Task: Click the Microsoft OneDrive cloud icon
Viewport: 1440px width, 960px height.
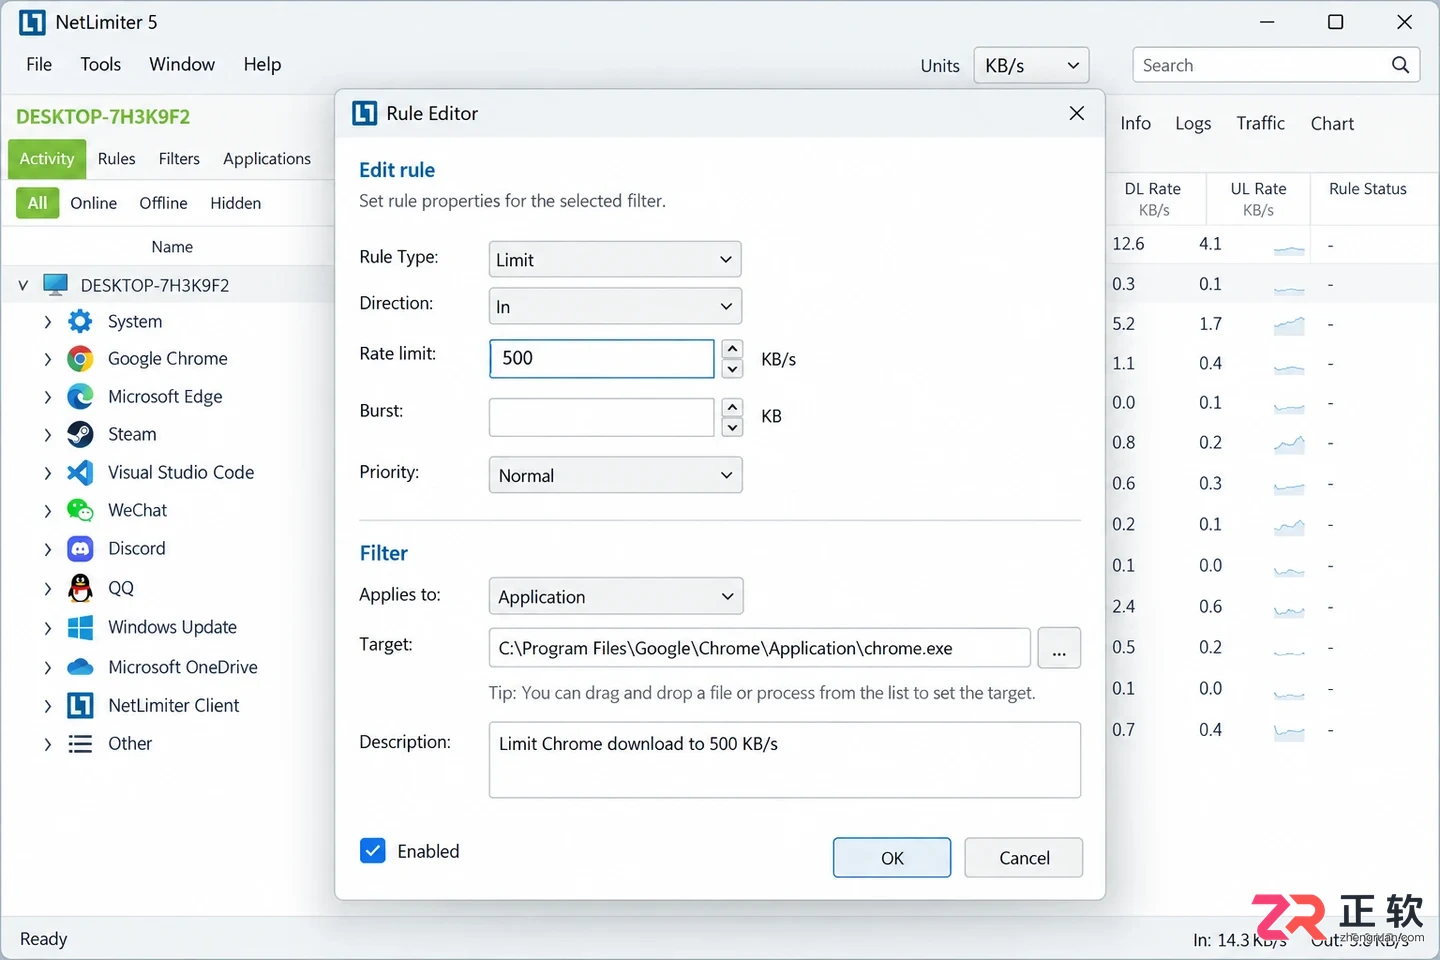Action: pyautogui.click(x=80, y=667)
